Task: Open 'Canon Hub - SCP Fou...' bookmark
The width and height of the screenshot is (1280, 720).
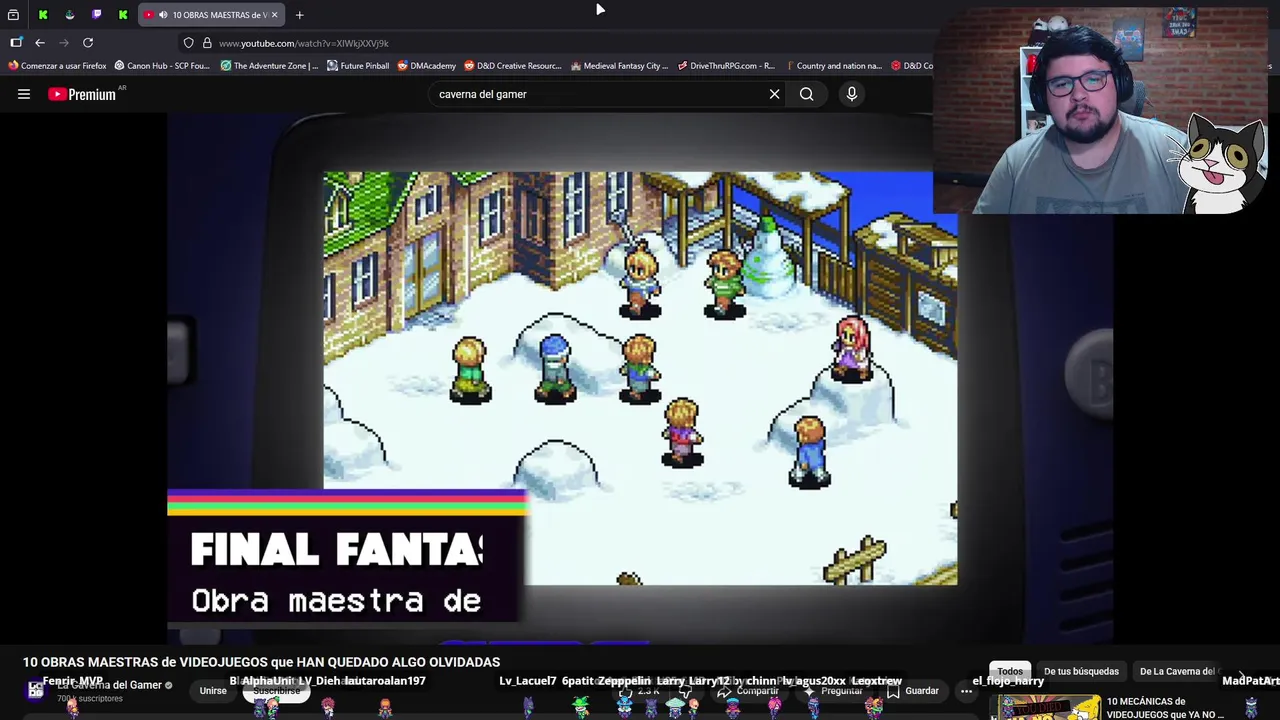Action: [162, 66]
